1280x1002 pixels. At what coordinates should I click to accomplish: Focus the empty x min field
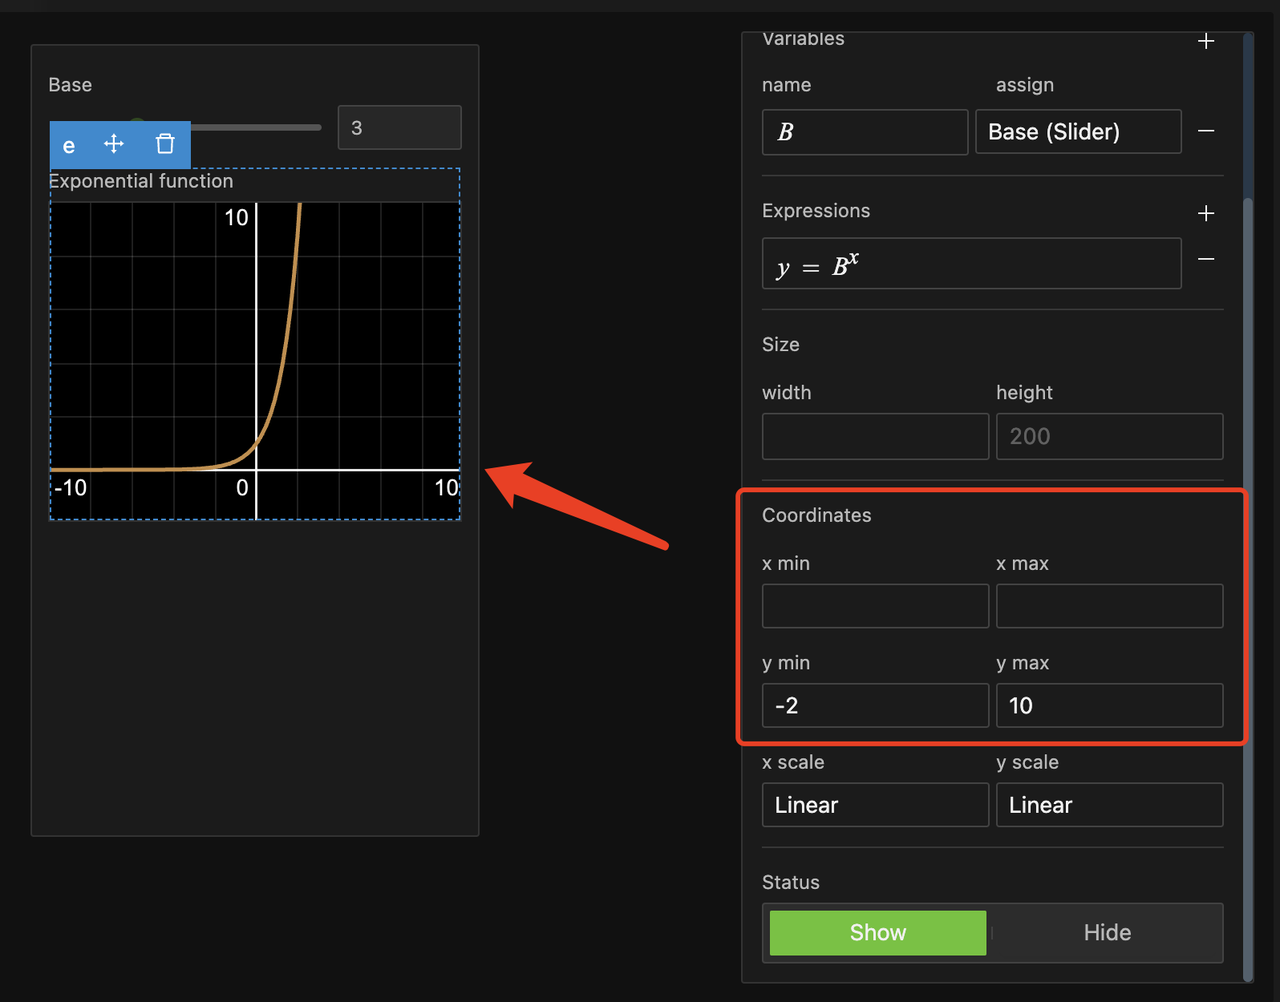[x=875, y=606]
